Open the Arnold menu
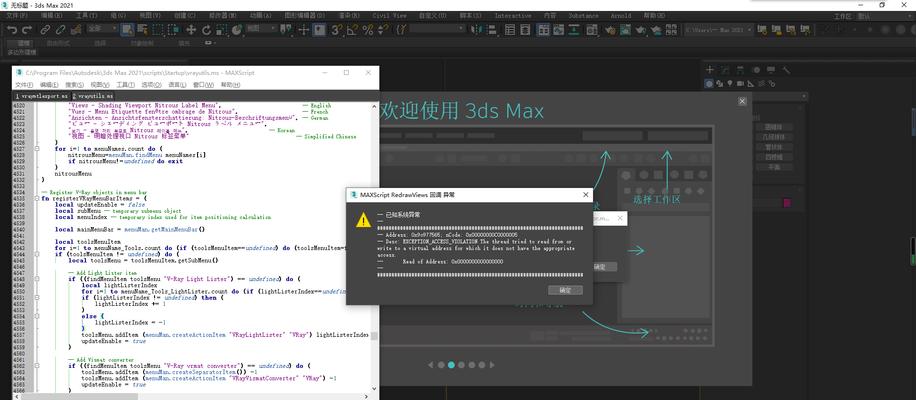This screenshot has width=916, height=400. (x=621, y=16)
